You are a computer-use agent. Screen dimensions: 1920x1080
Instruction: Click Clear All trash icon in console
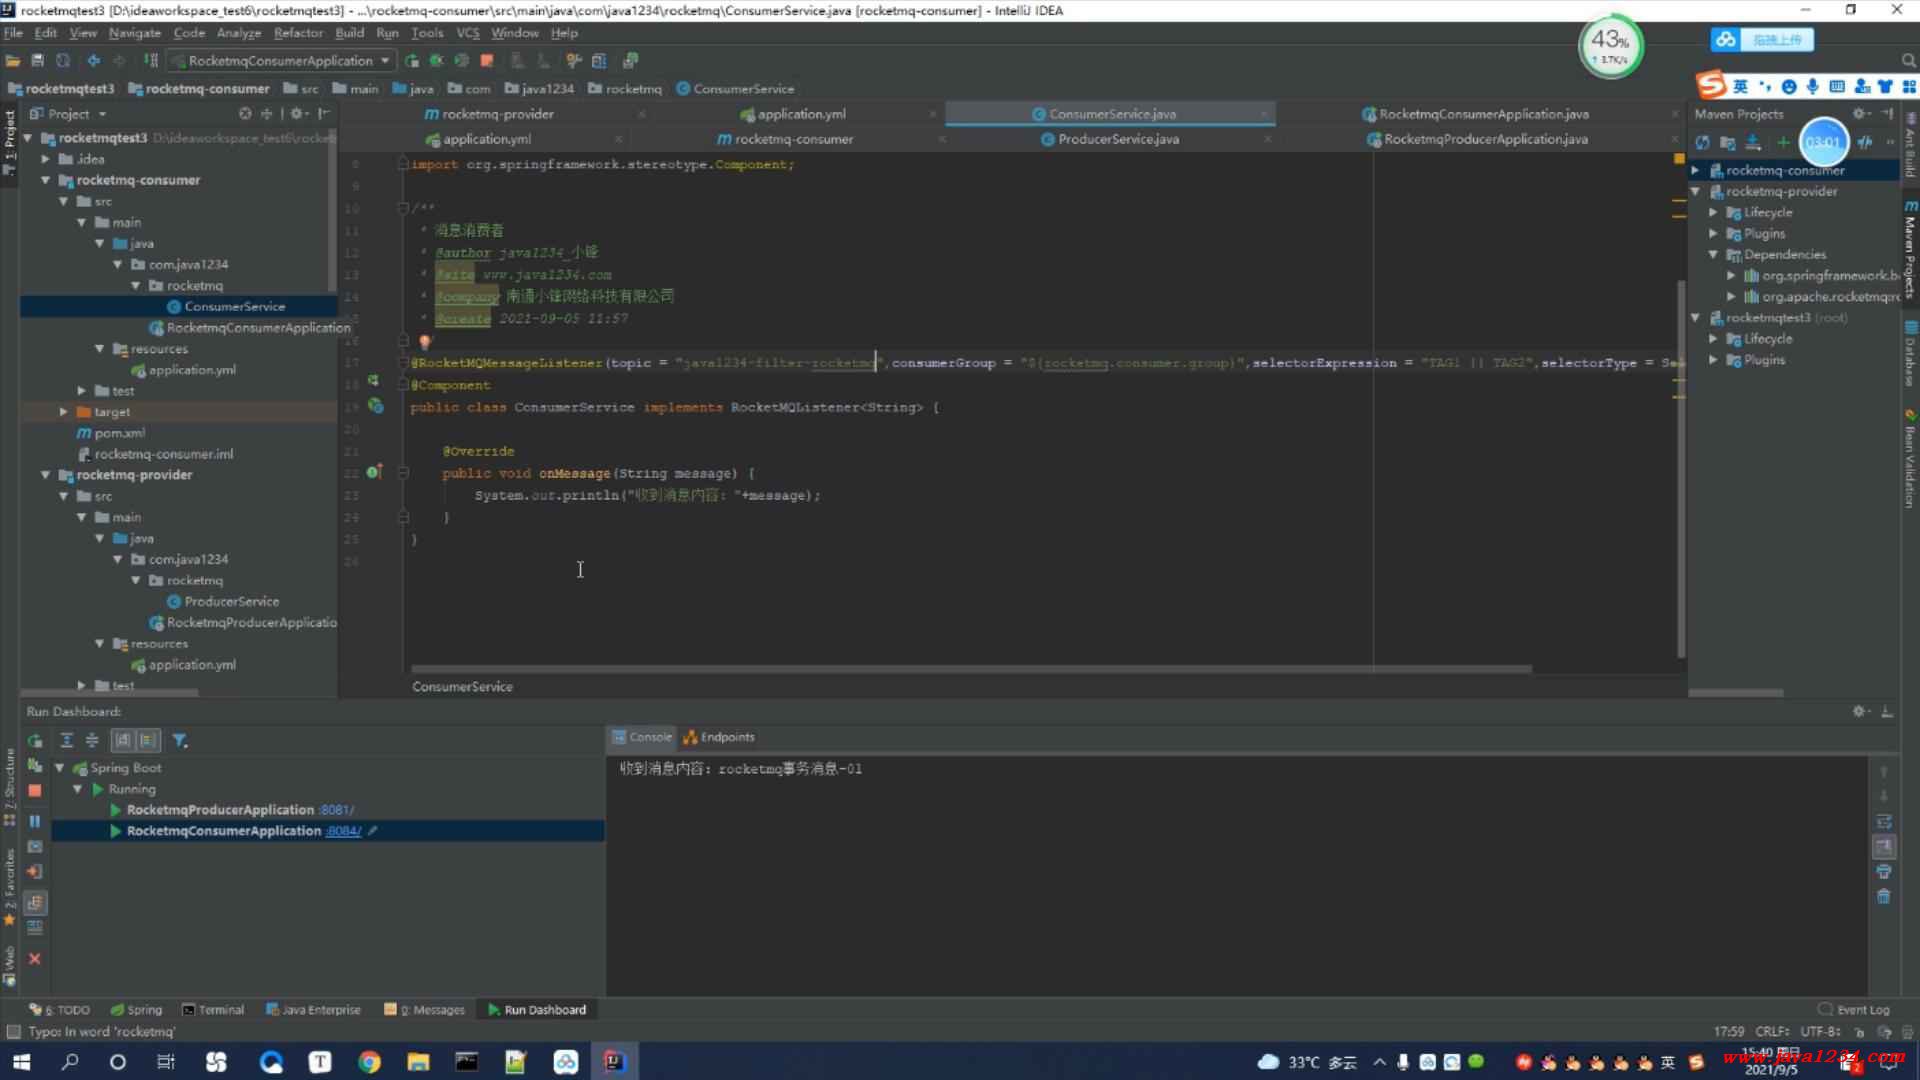(1884, 896)
